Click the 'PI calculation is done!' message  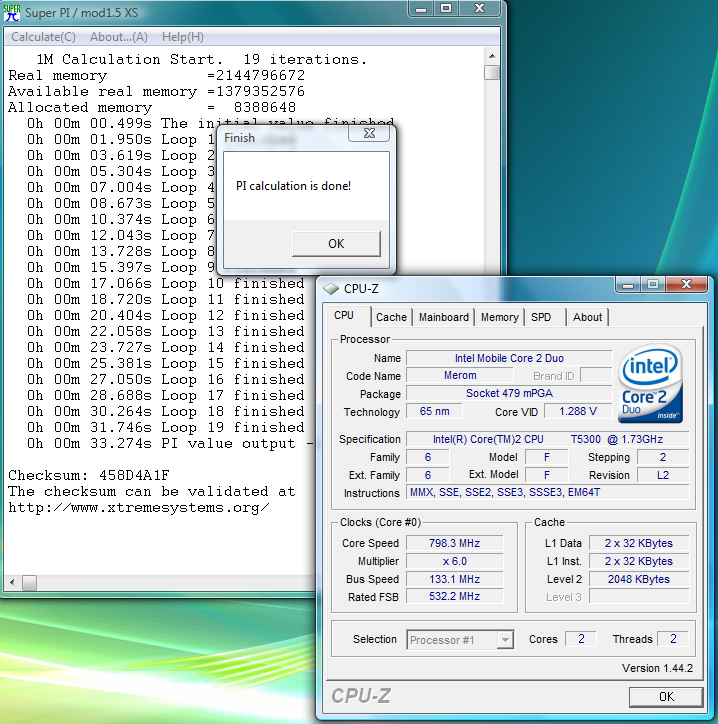click(x=293, y=186)
